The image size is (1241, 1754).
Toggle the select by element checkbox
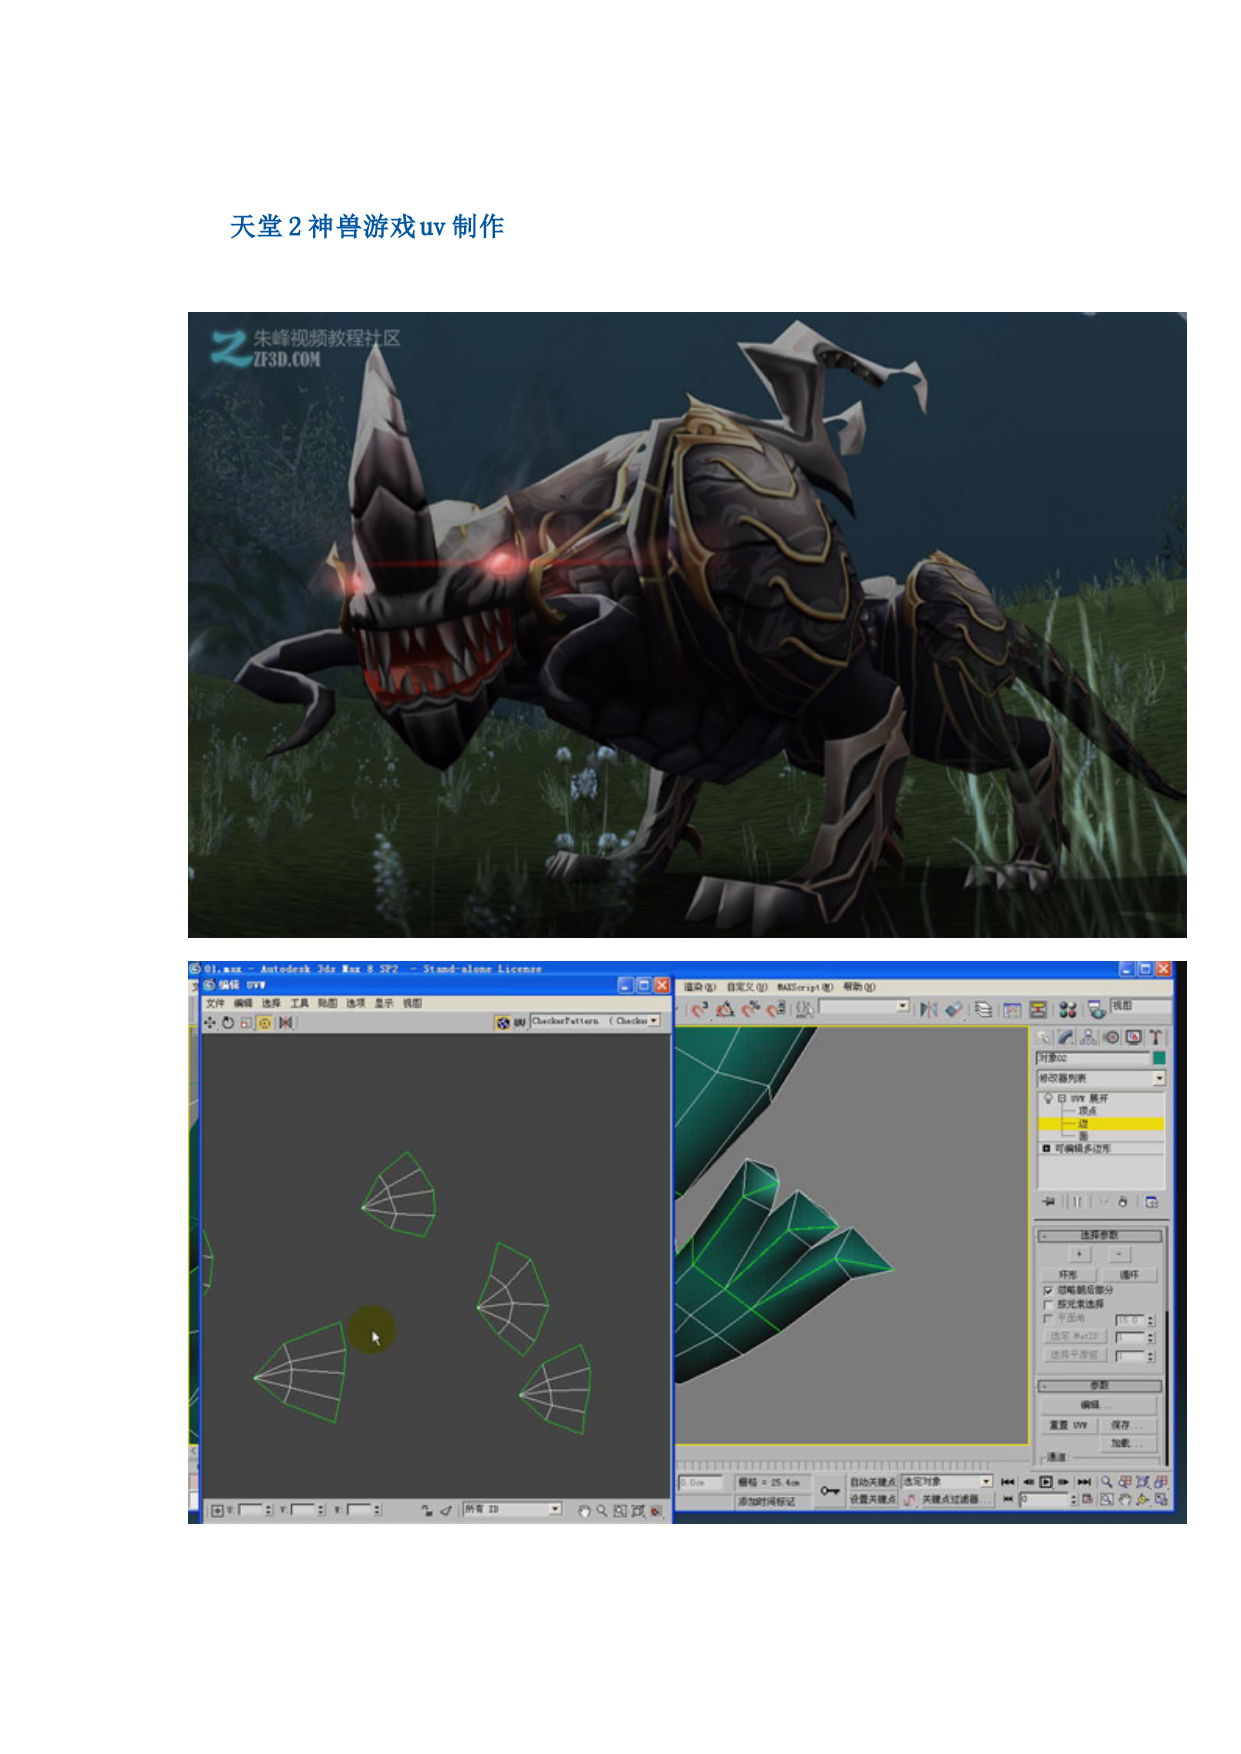[x=1048, y=1304]
